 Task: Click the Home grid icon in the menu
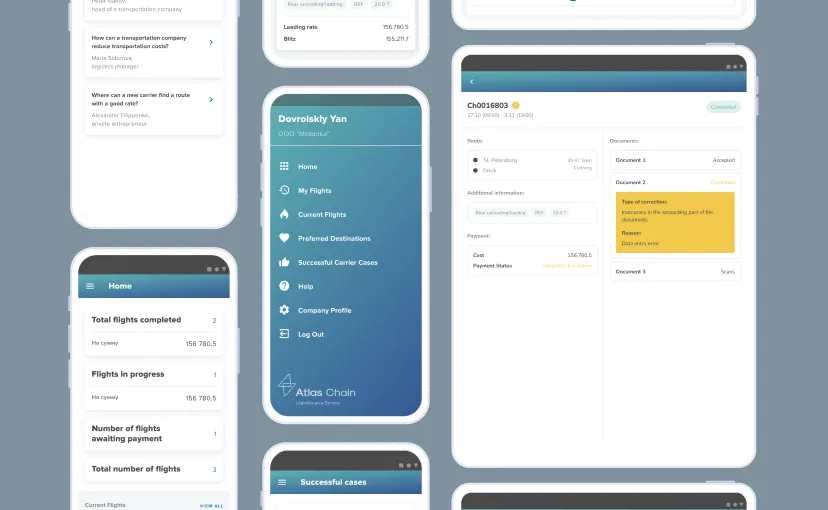284,166
